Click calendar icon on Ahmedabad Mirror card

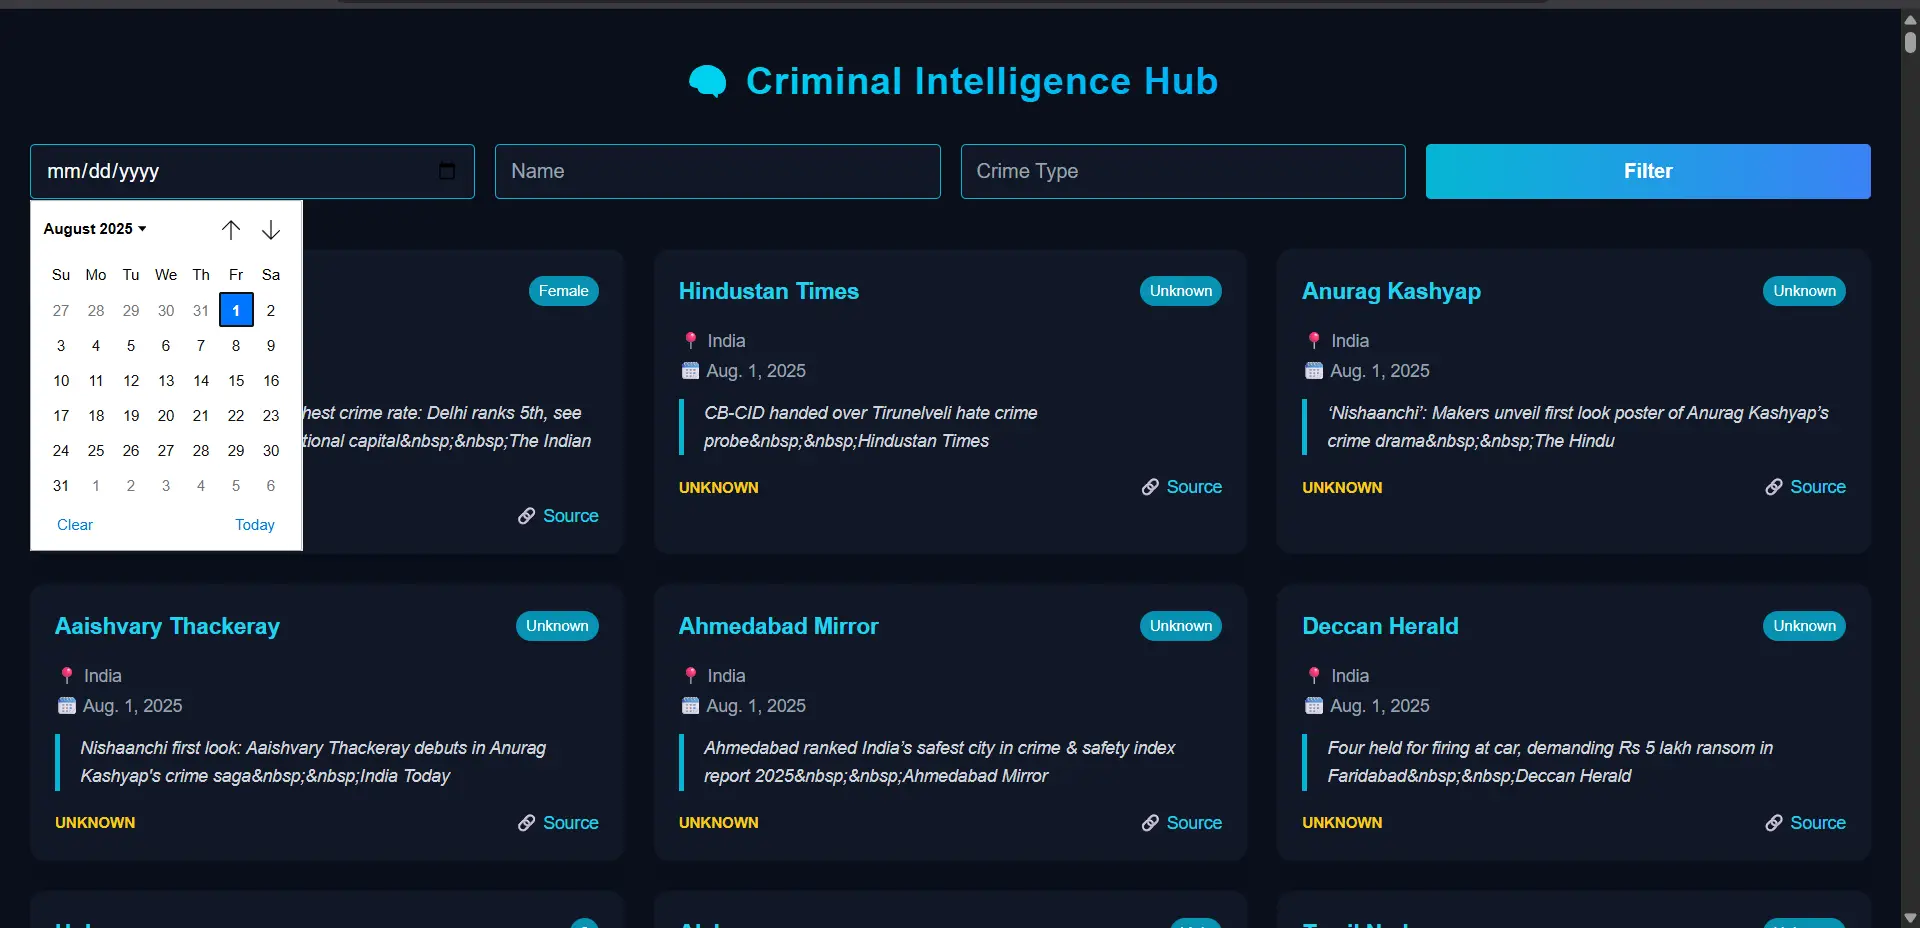(x=690, y=706)
